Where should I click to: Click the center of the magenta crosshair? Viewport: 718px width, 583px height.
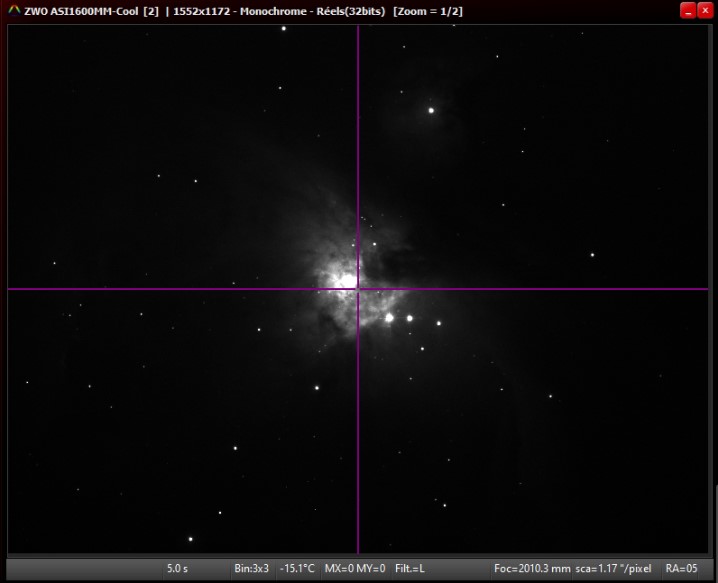click(358, 289)
